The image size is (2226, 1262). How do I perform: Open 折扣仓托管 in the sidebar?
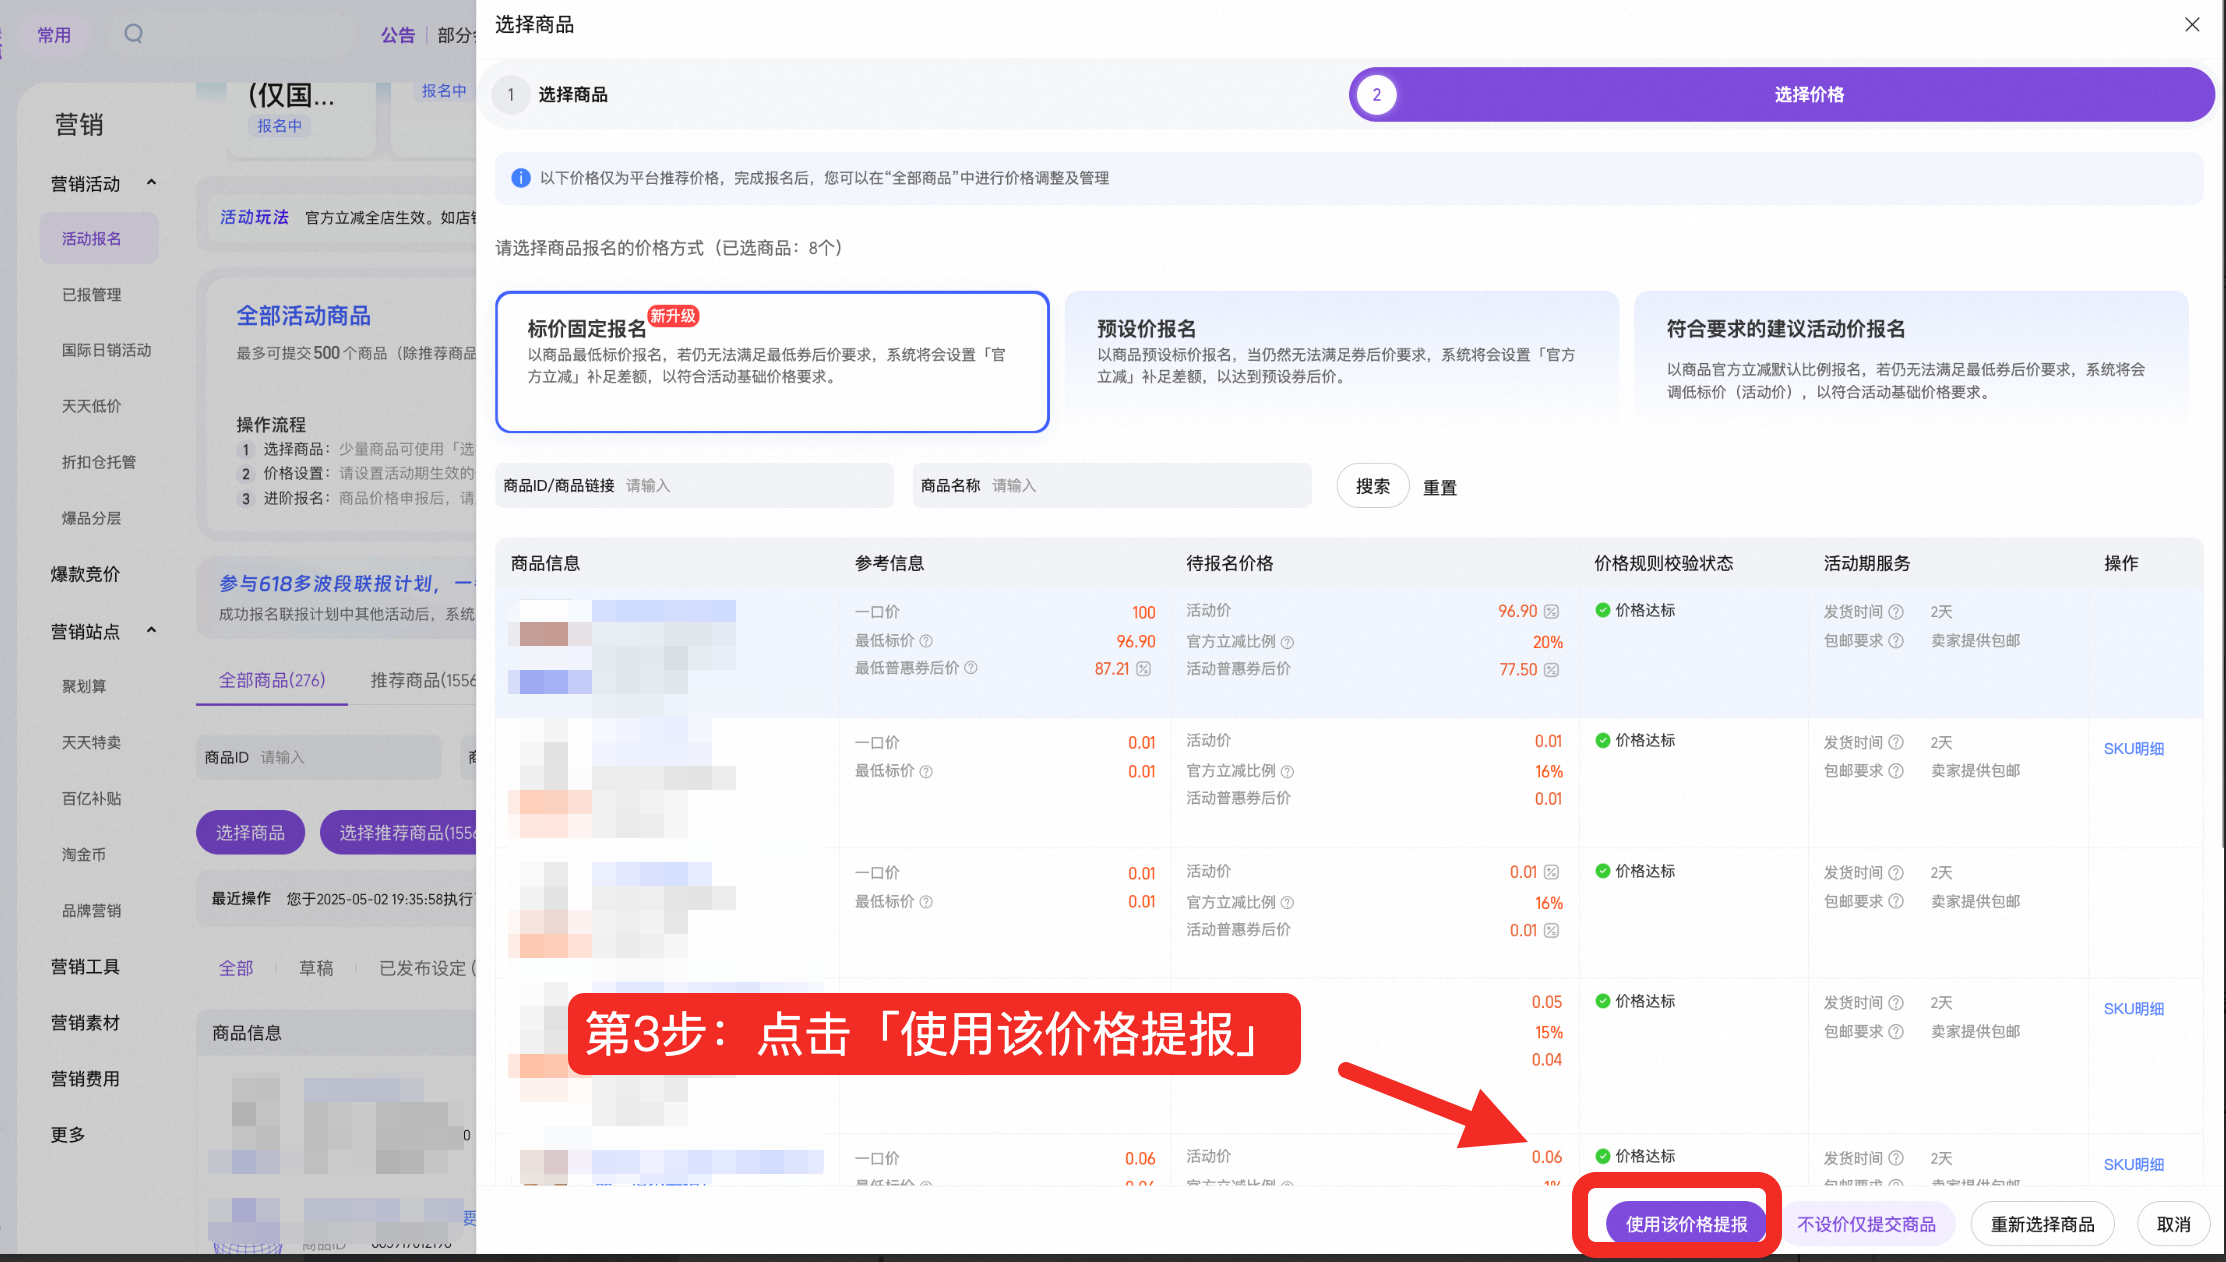(x=99, y=463)
